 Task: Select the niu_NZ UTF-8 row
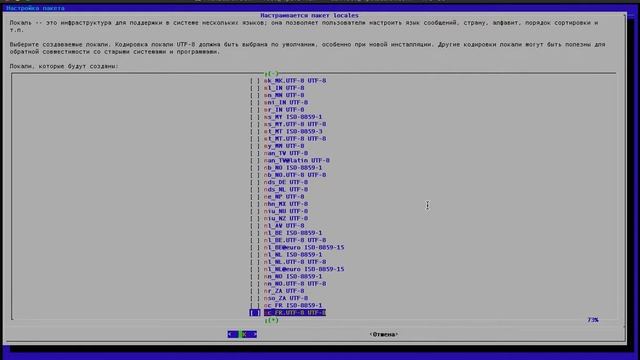(x=279, y=219)
